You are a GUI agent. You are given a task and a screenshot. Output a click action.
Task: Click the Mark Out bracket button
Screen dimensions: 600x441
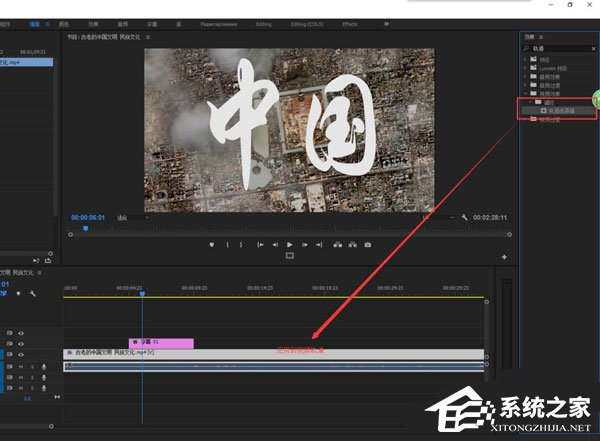[x=241, y=245]
